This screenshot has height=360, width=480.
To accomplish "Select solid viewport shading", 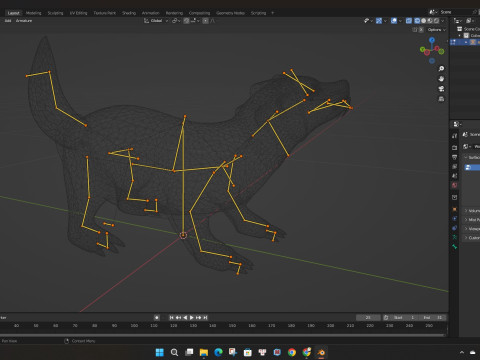I will click(424, 21).
